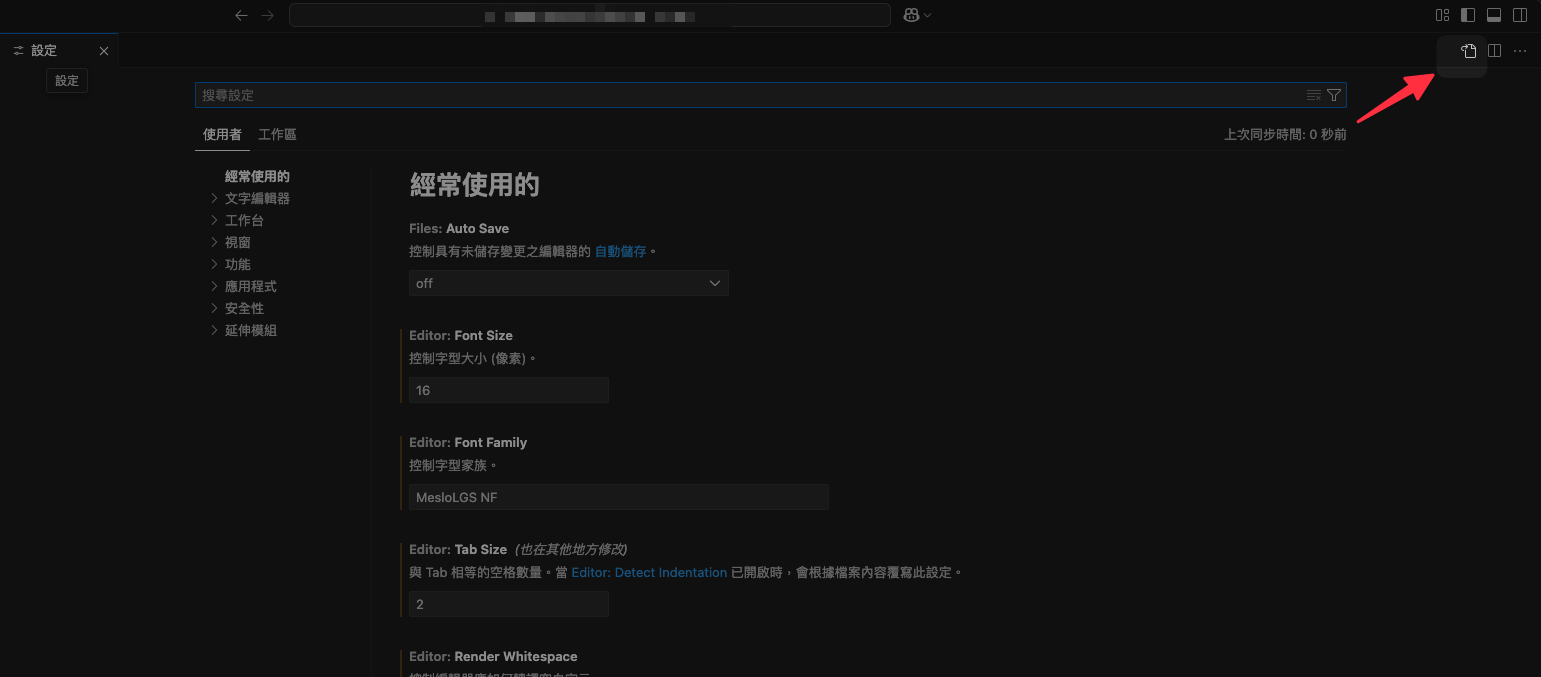Click the navigate back arrow
This screenshot has height=677, width=1541.
click(x=241, y=15)
